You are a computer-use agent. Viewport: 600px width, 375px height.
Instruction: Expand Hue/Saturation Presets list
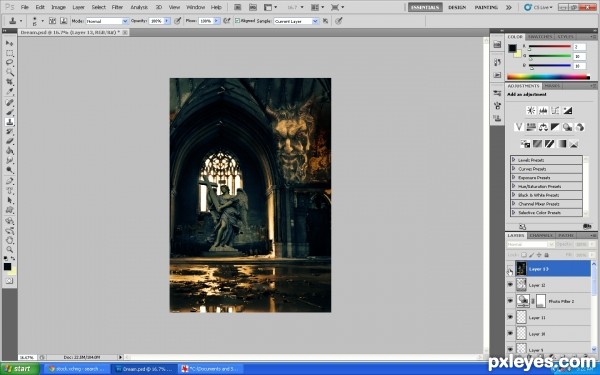pyautogui.click(x=514, y=186)
